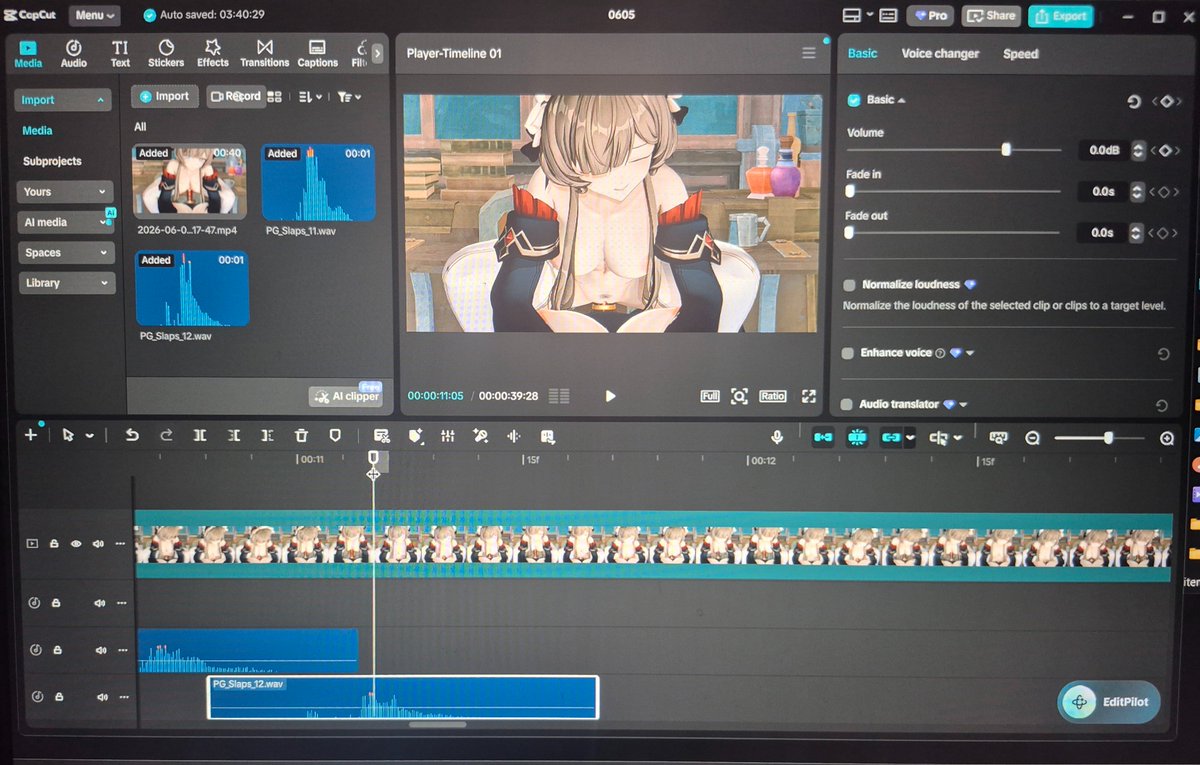The width and height of the screenshot is (1200, 765).
Task: Click the zoom out timeline magnifier
Action: pos(1032,438)
